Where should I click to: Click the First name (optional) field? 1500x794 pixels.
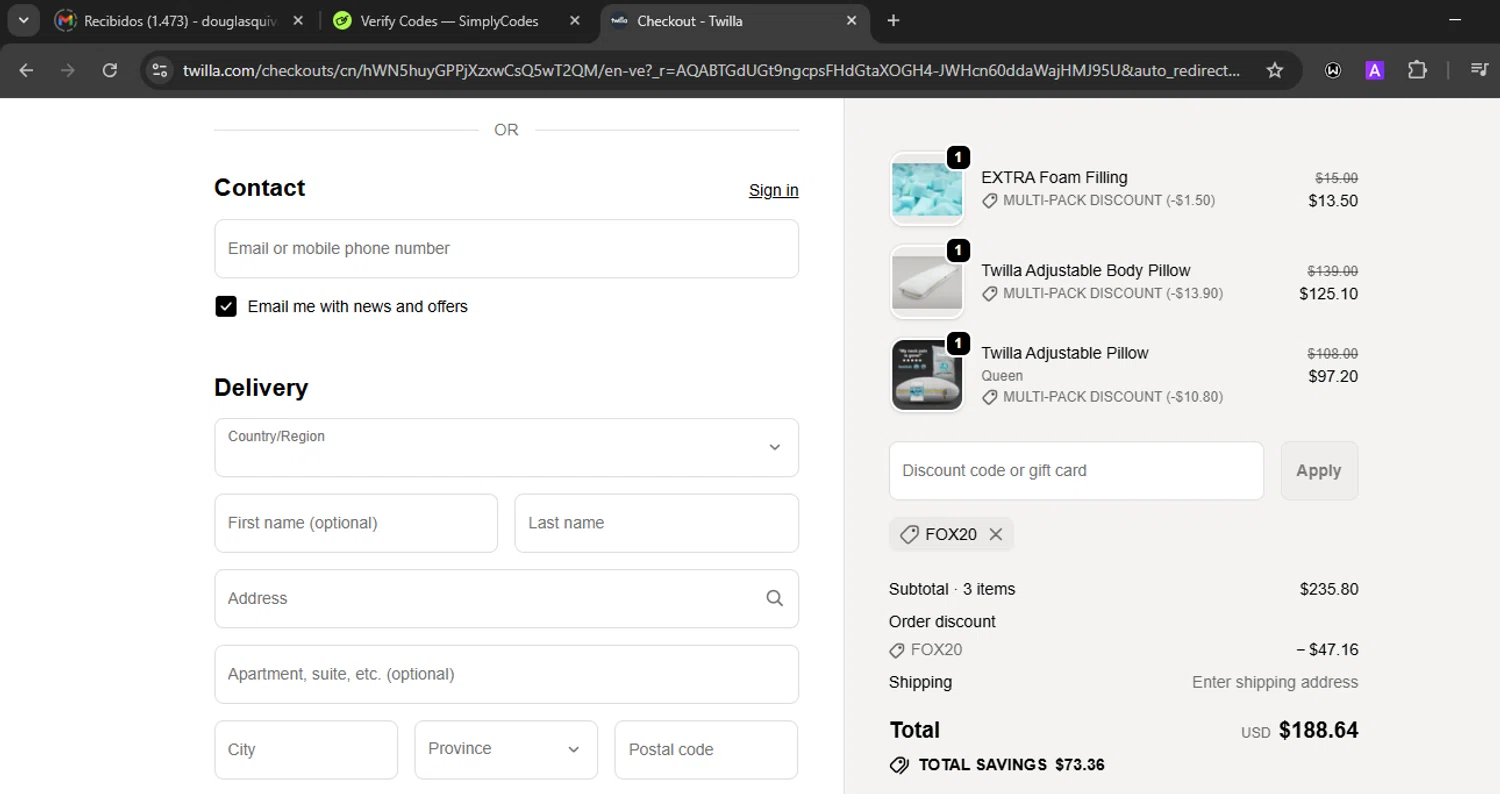356,523
